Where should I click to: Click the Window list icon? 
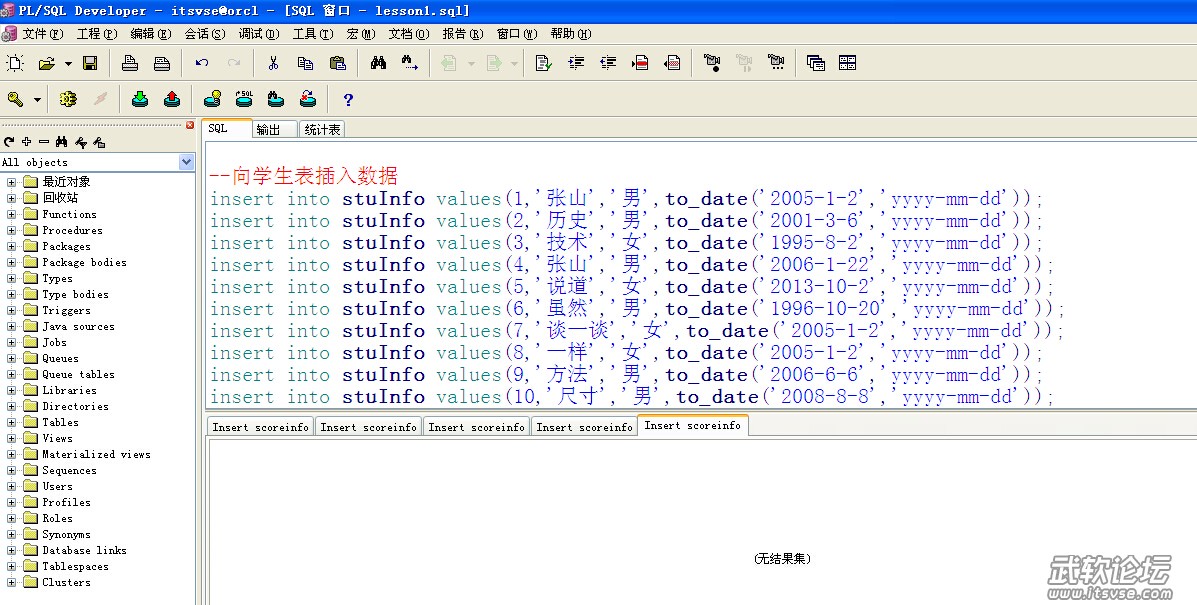(816, 63)
